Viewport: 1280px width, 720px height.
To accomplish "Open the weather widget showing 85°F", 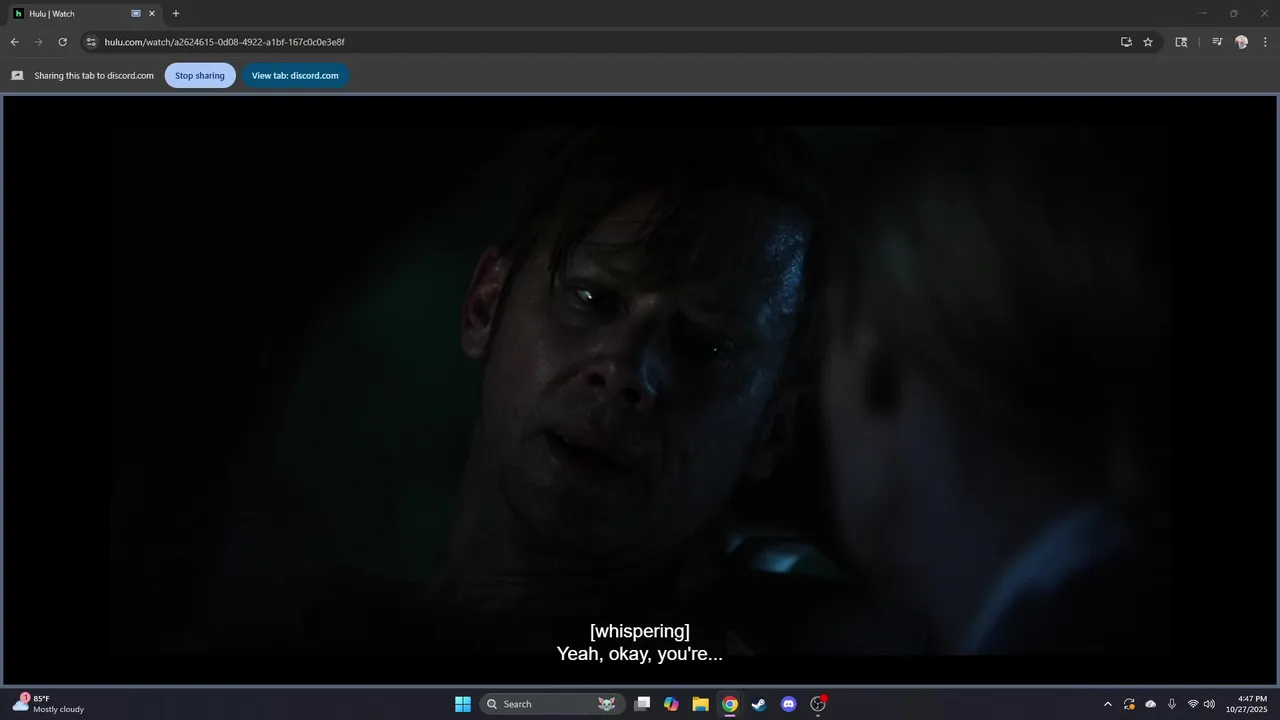I will coord(48,704).
